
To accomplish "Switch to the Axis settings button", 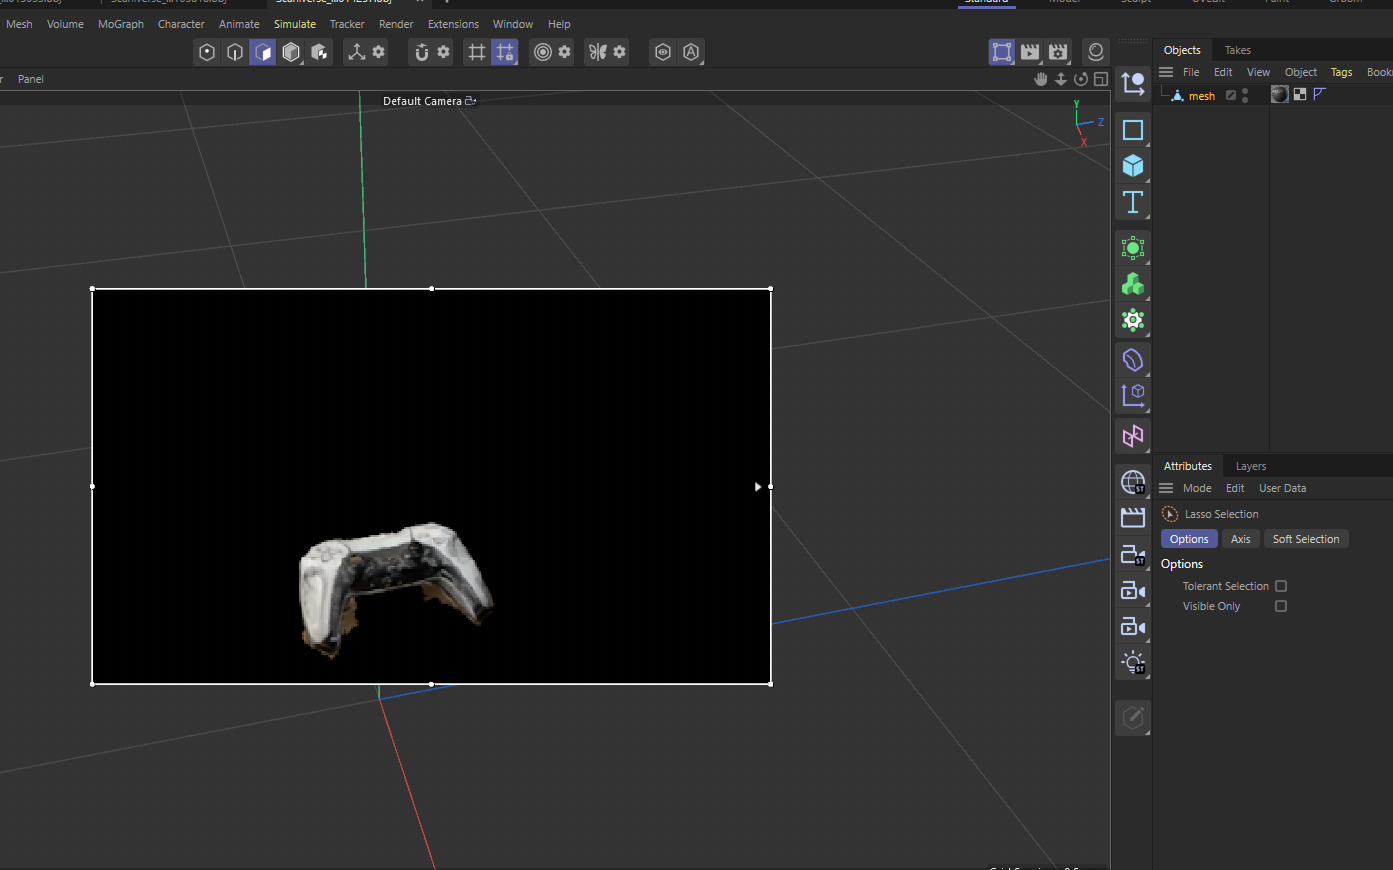I will tap(1241, 538).
